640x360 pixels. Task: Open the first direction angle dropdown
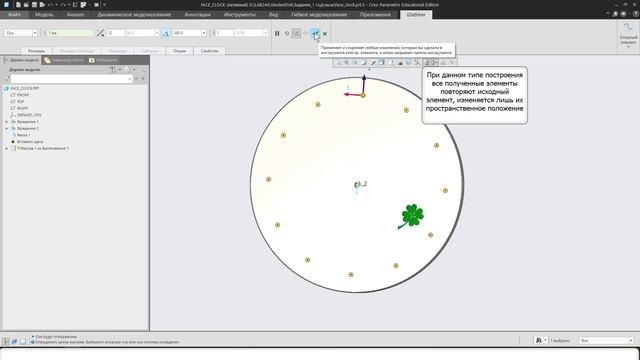[x=156, y=33]
